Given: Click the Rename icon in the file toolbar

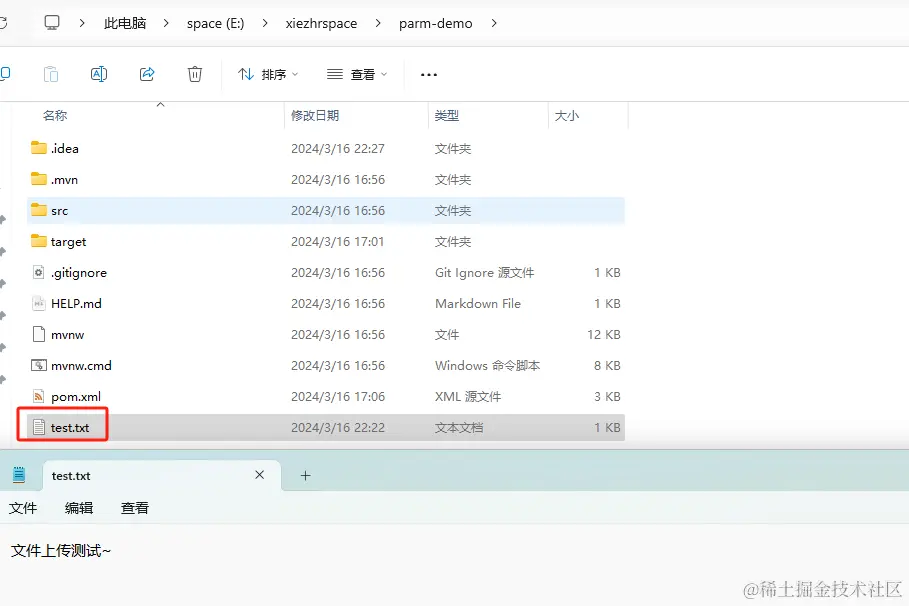Looking at the screenshot, I should point(98,74).
